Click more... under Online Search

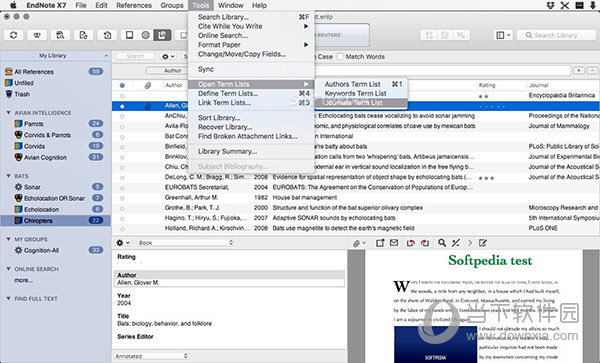[23, 280]
